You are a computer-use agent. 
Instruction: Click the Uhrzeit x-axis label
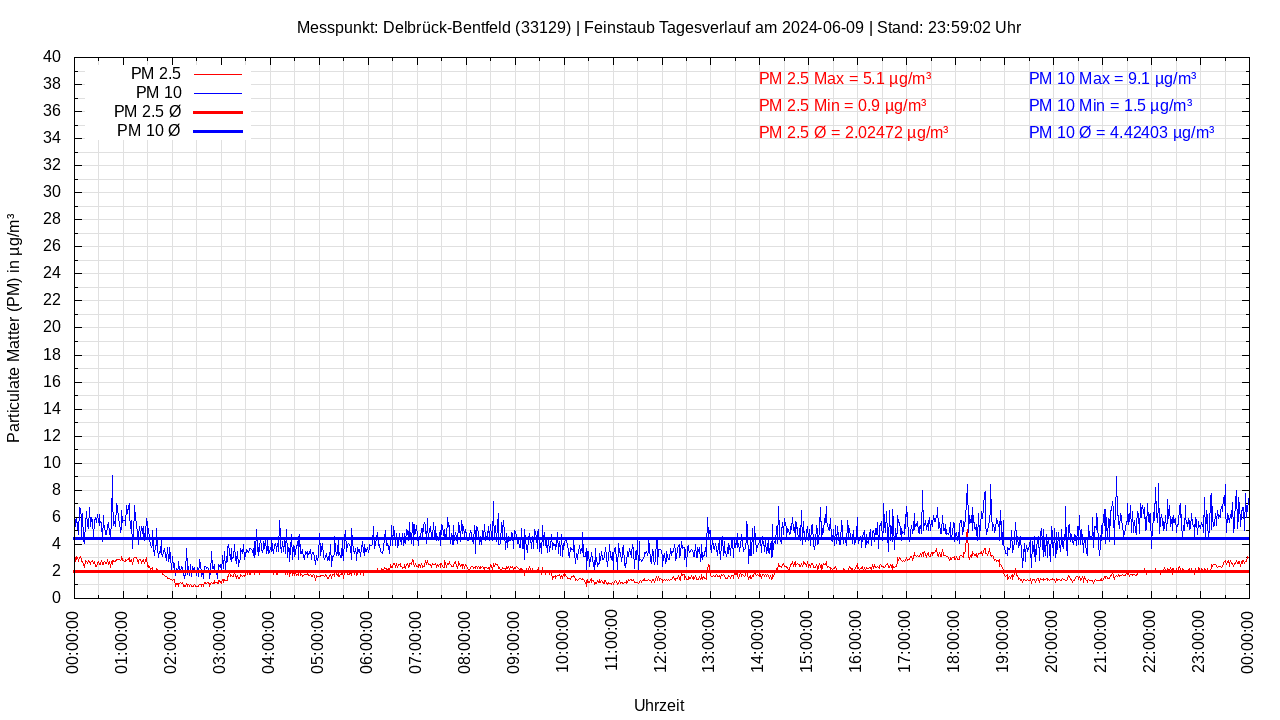[x=659, y=705]
